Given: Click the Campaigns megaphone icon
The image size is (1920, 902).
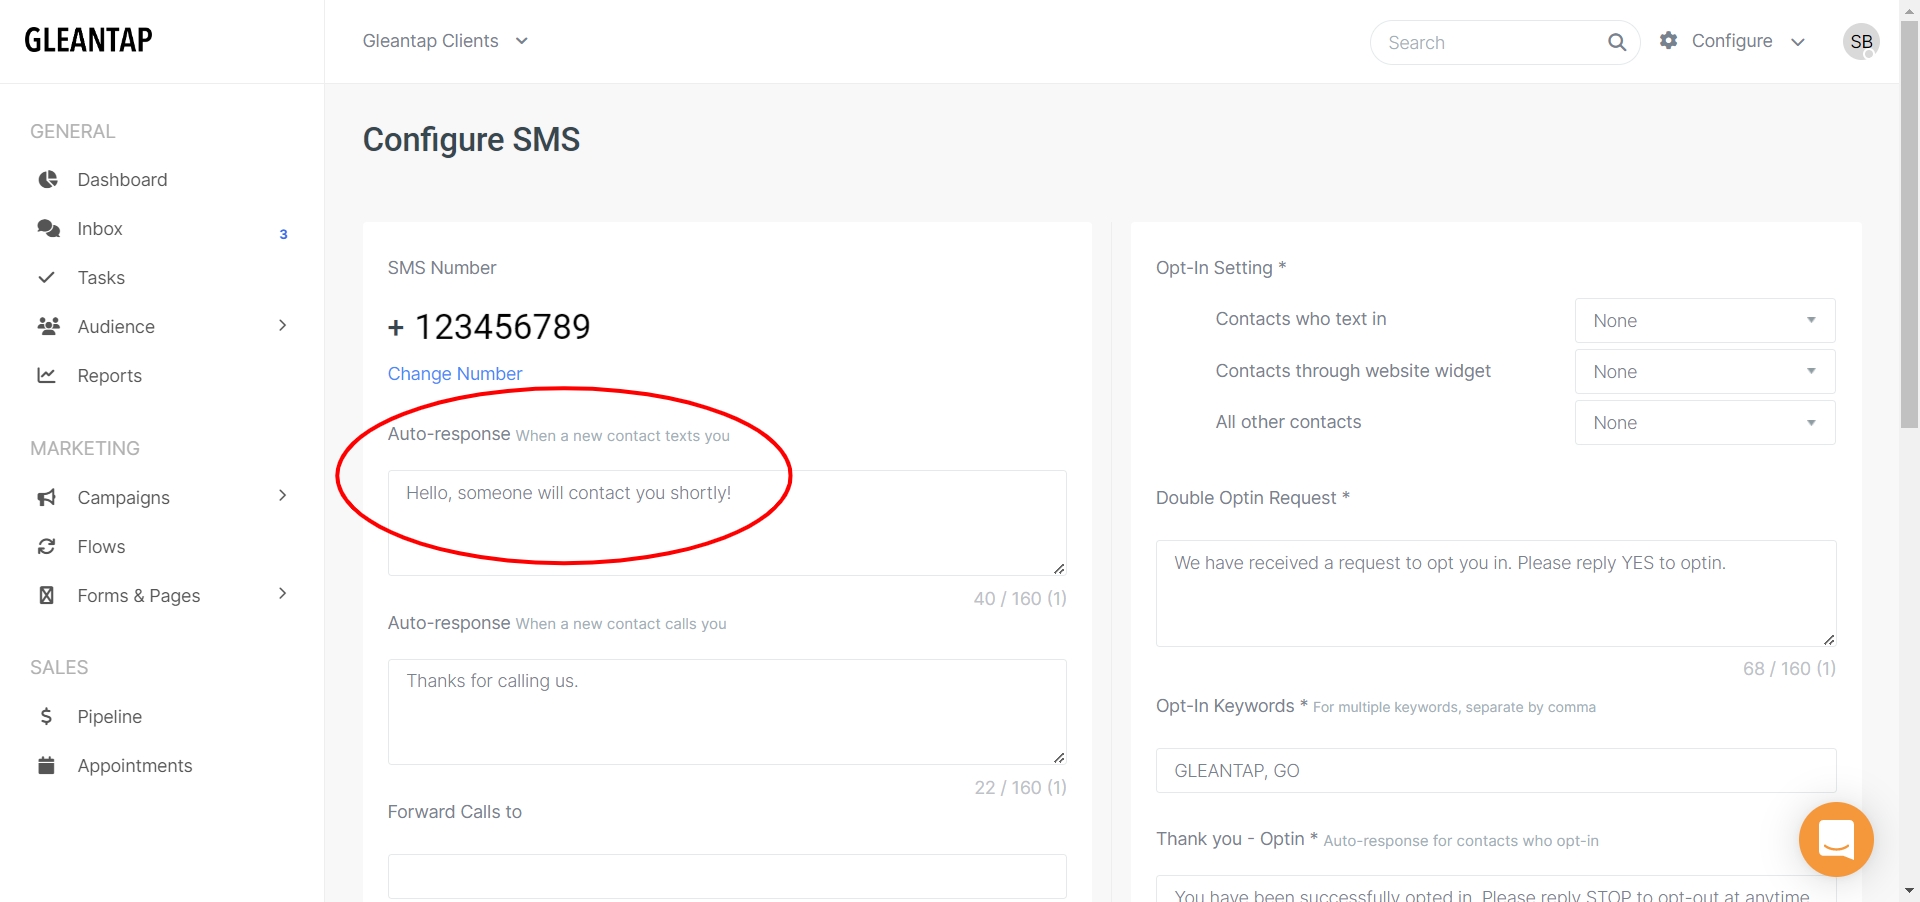Looking at the screenshot, I should [46, 498].
